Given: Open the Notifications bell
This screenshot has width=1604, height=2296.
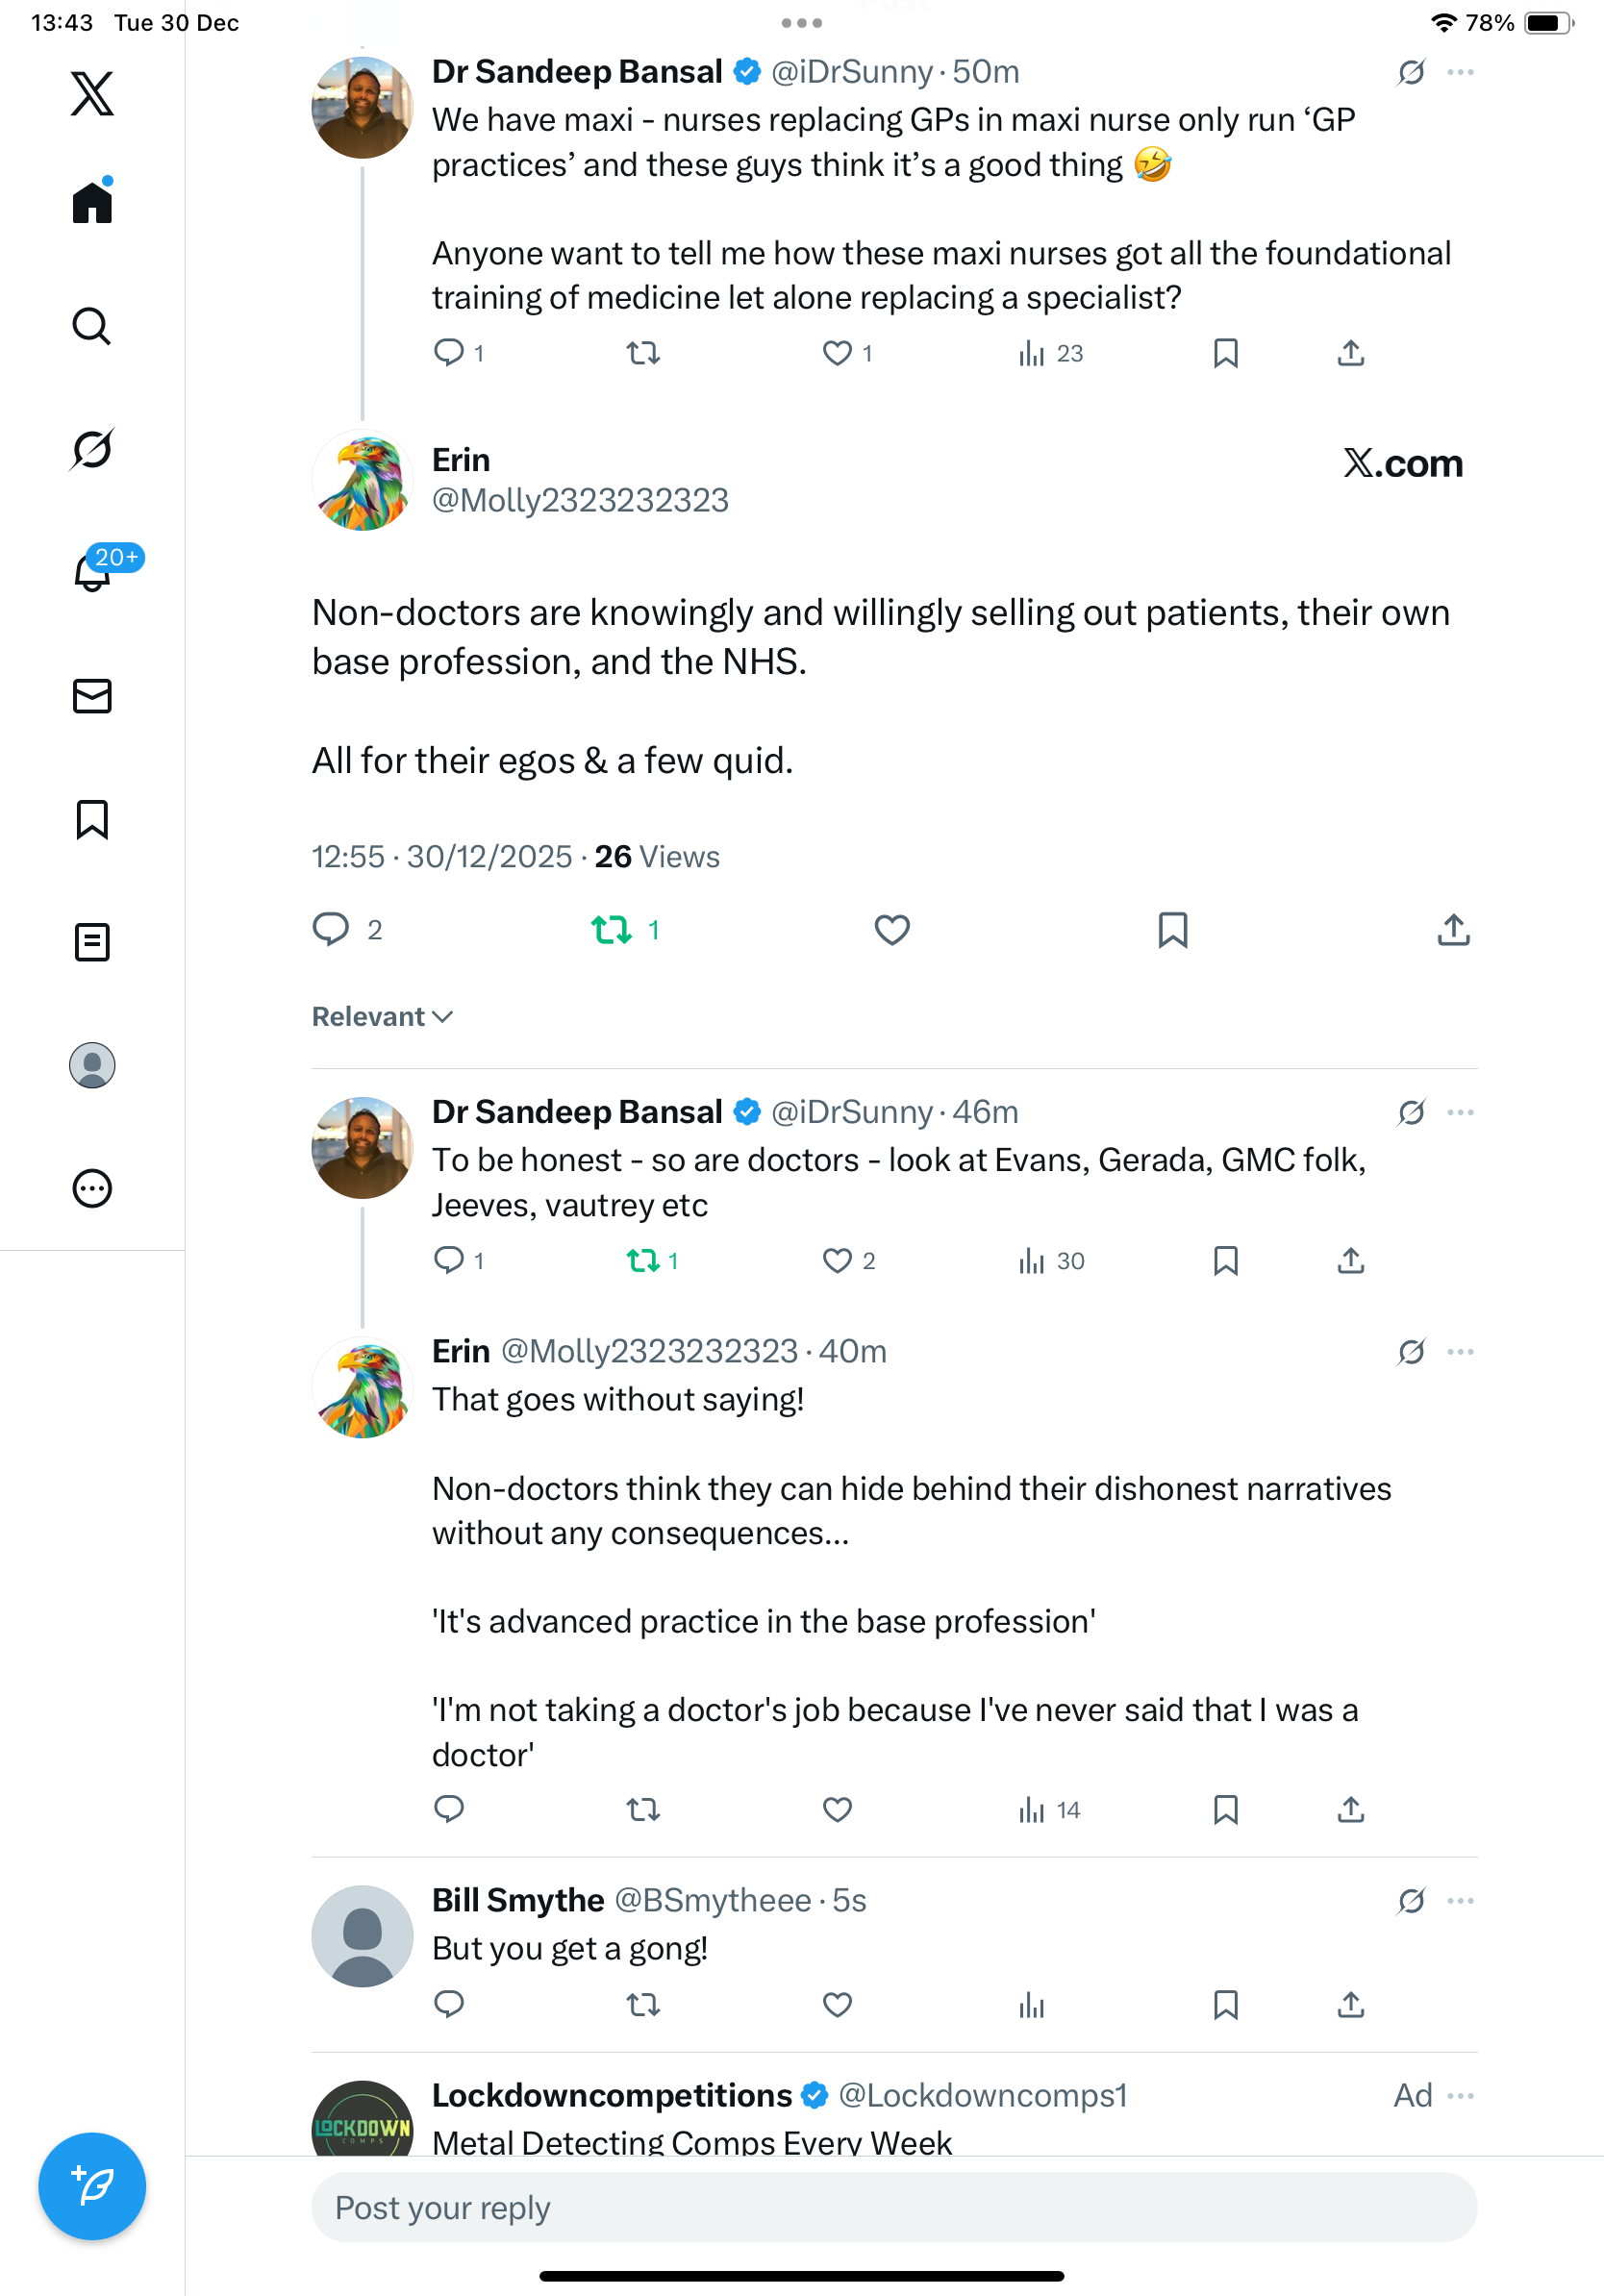Looking at the screenshot, I should coord(92,572).
